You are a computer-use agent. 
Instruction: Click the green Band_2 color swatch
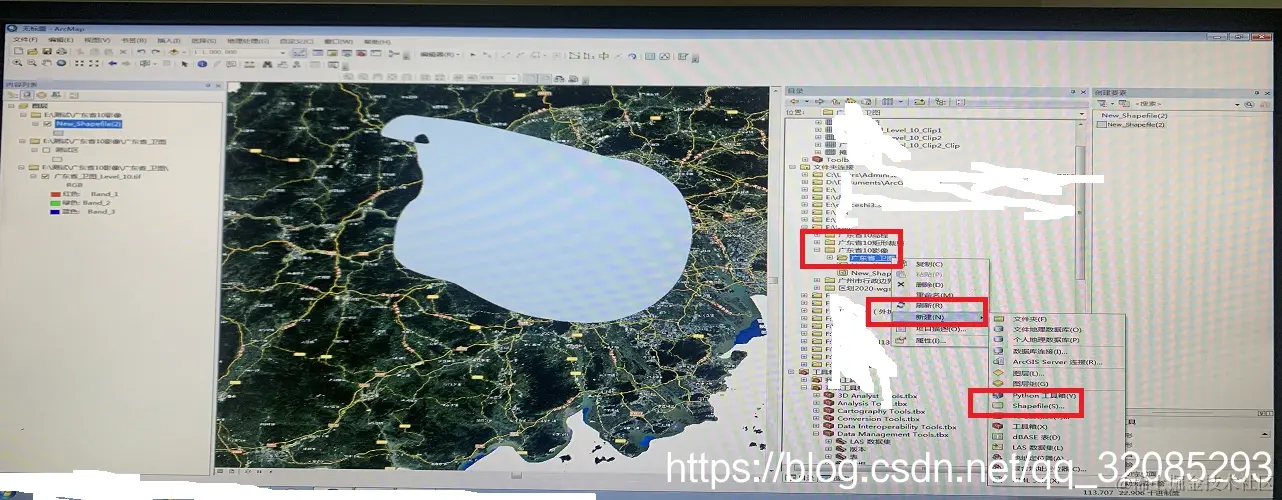click(55, 203)
